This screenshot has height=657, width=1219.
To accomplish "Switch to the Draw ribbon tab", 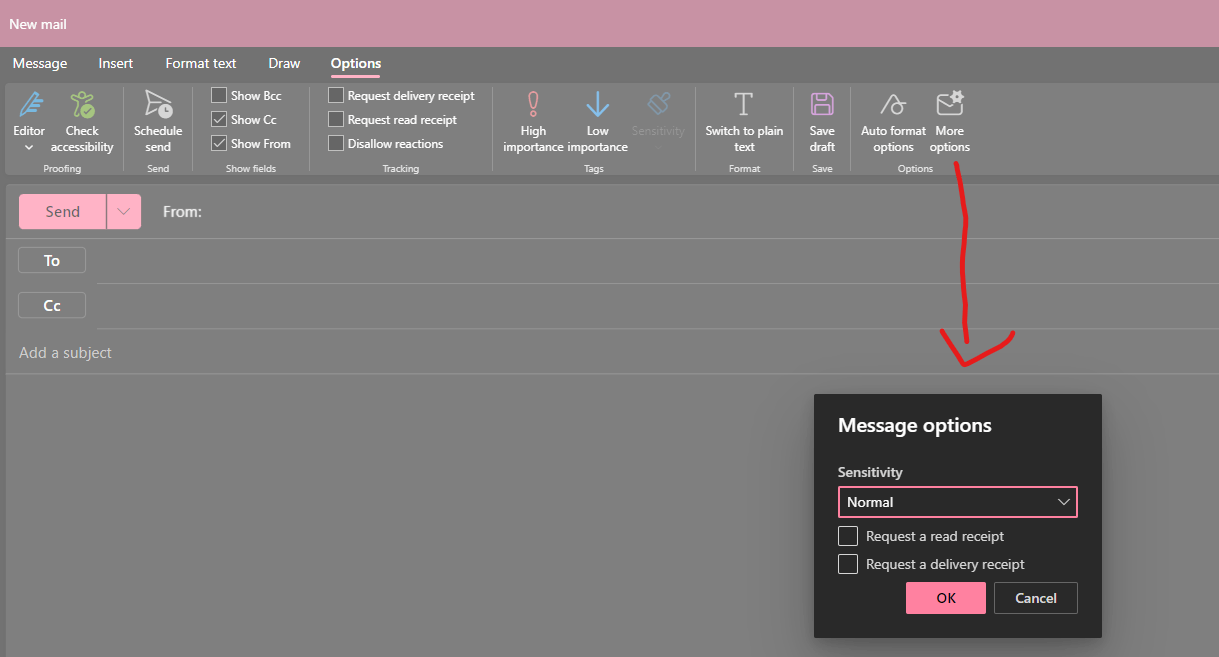I will [x=284, y=63].
